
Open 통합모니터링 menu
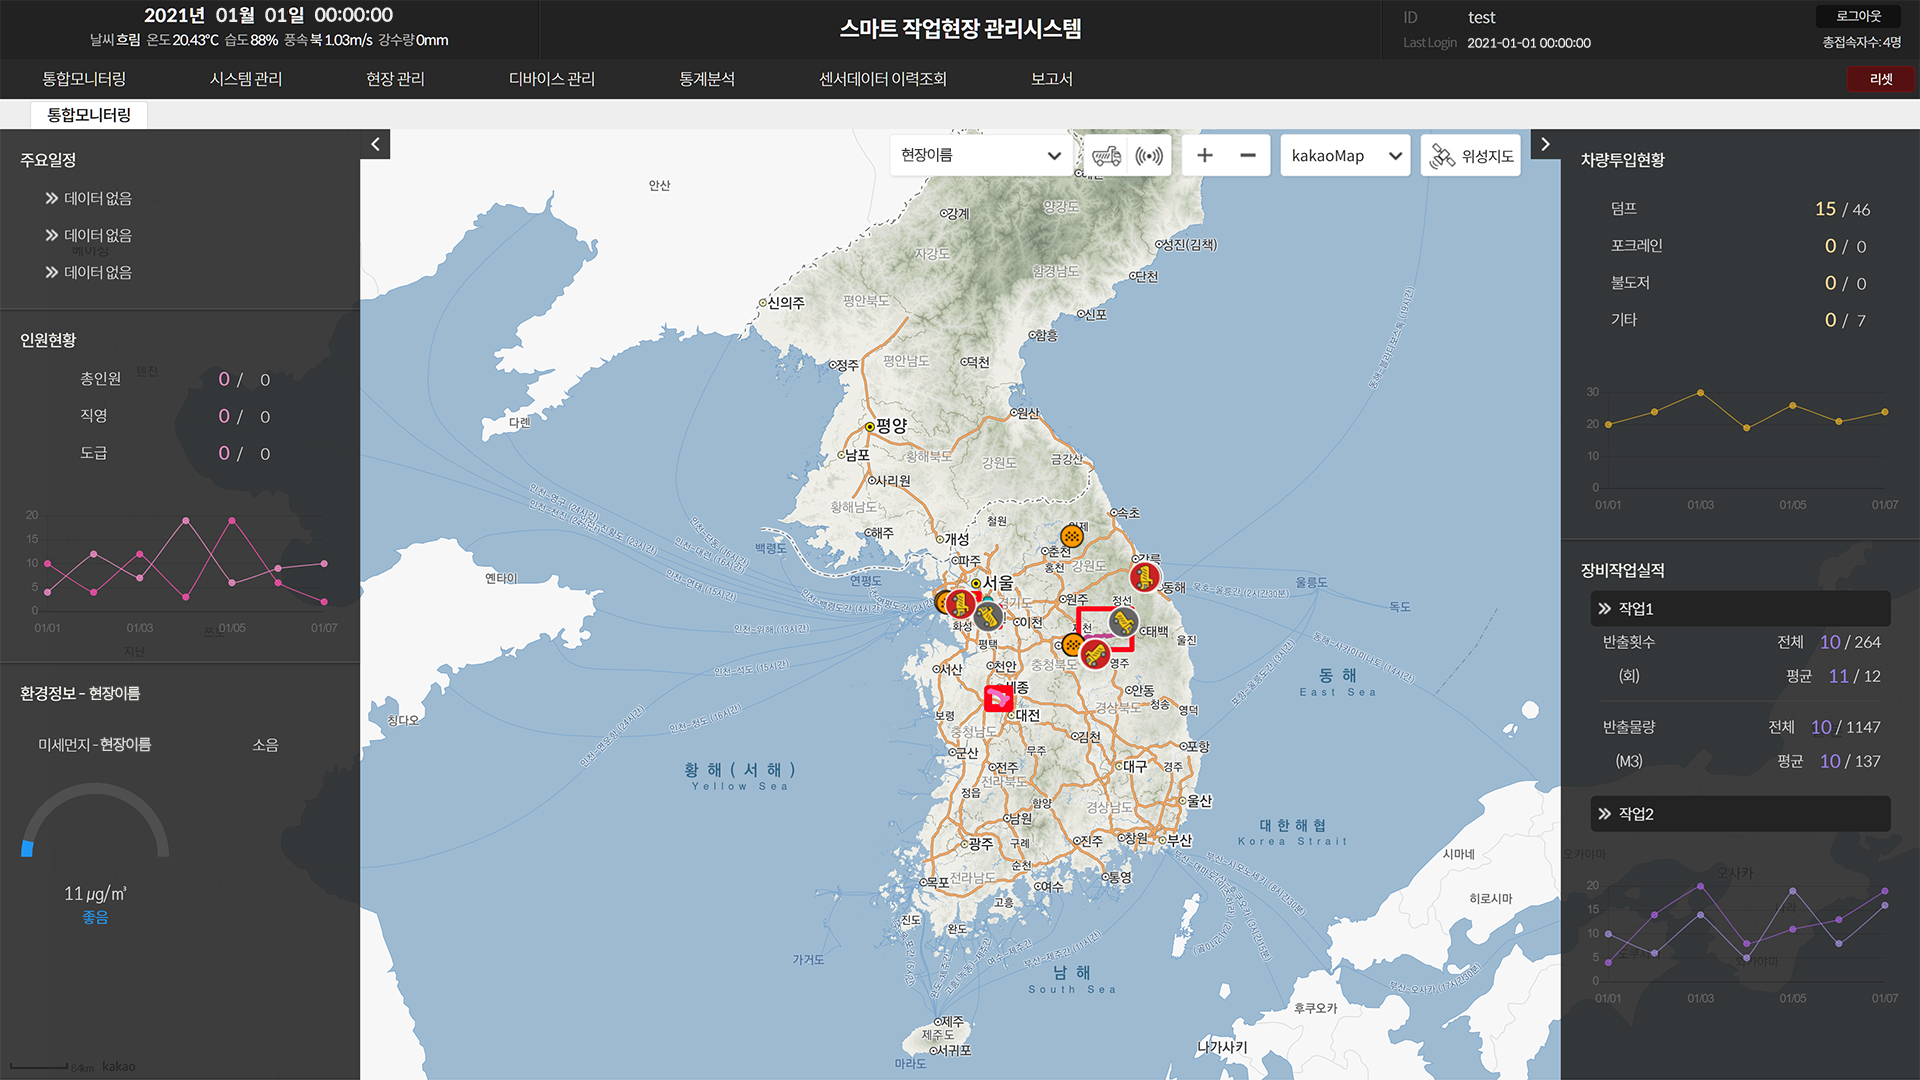tap(84, 79)
